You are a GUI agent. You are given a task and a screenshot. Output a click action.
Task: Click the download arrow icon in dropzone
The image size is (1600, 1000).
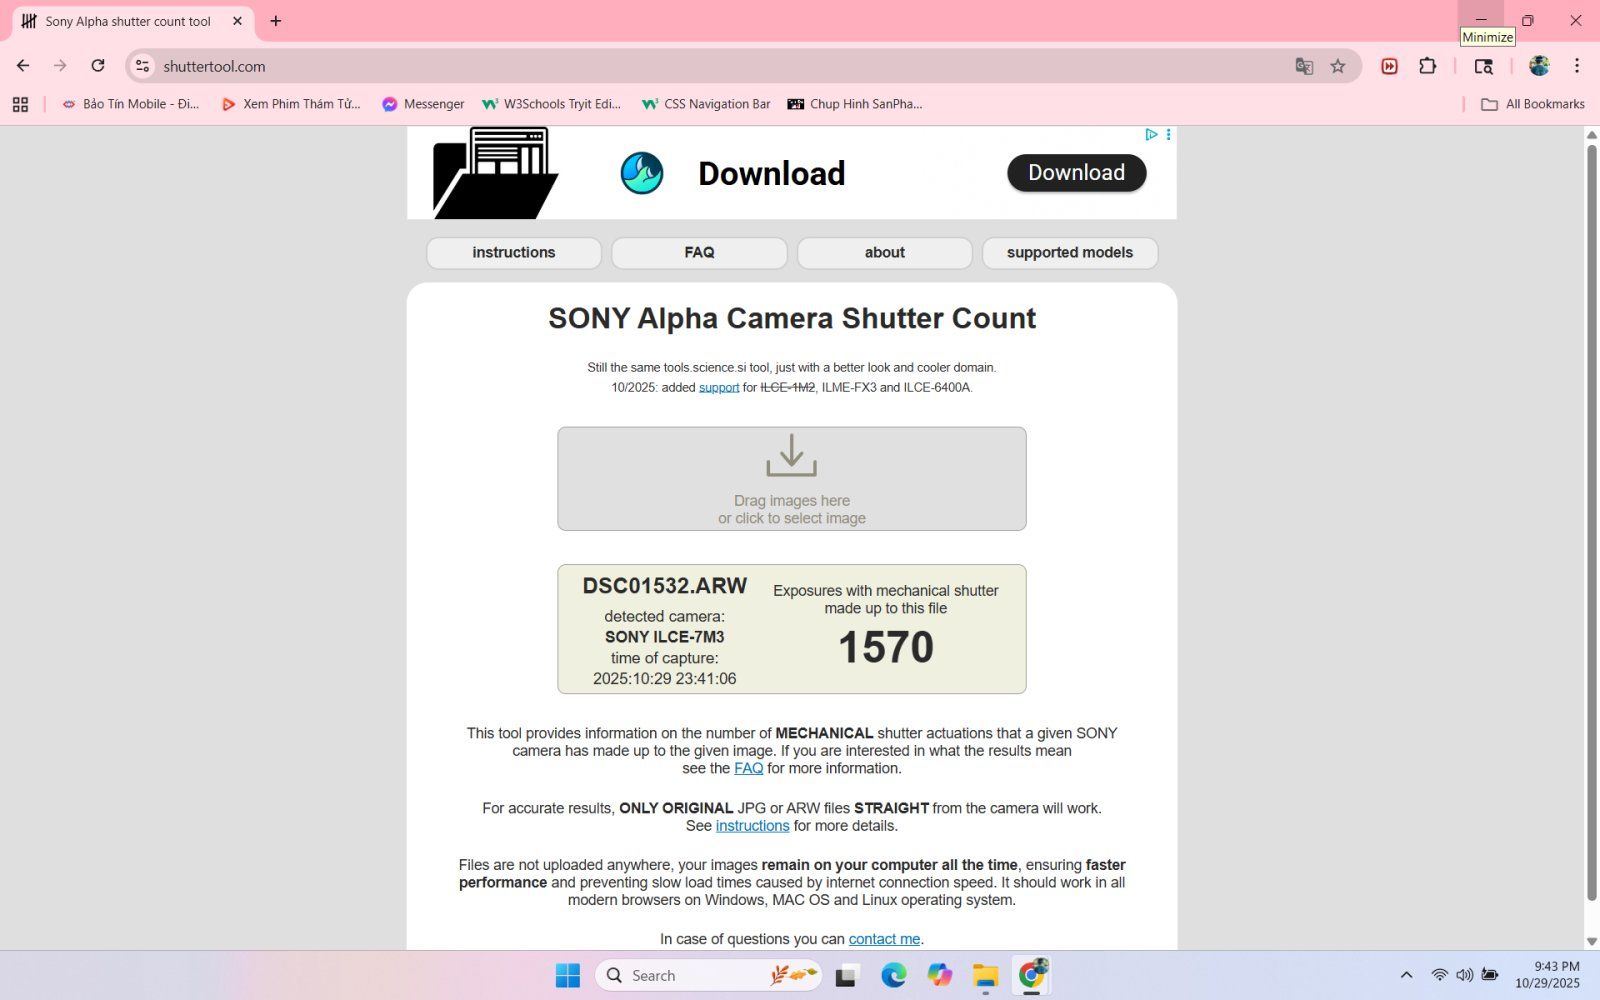792,456
